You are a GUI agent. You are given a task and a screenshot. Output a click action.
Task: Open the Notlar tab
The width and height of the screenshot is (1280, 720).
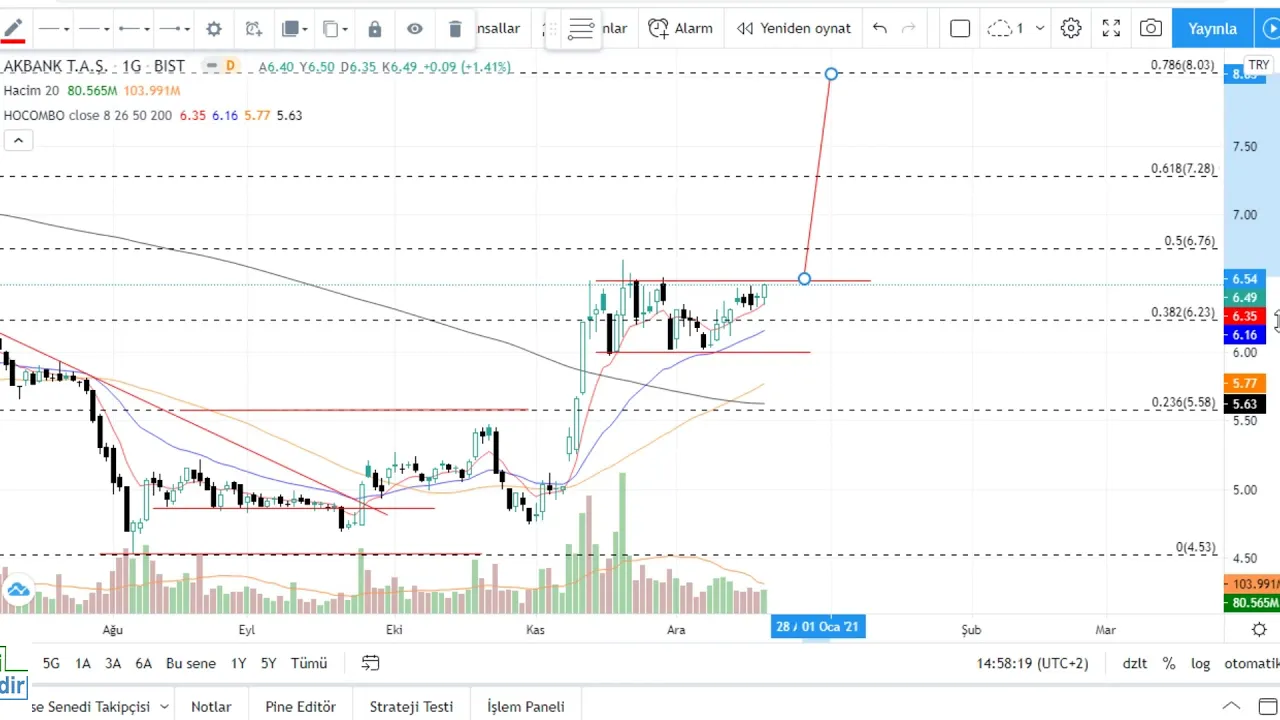[211, 706]
